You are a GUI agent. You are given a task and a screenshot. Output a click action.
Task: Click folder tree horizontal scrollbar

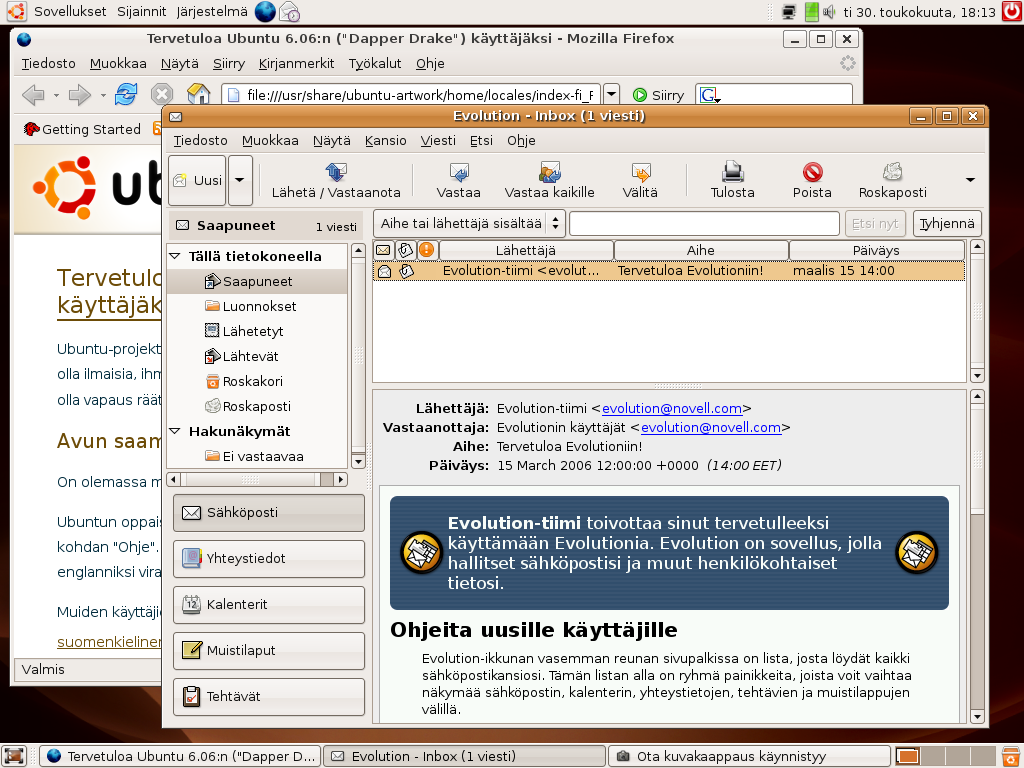point(257,479)
